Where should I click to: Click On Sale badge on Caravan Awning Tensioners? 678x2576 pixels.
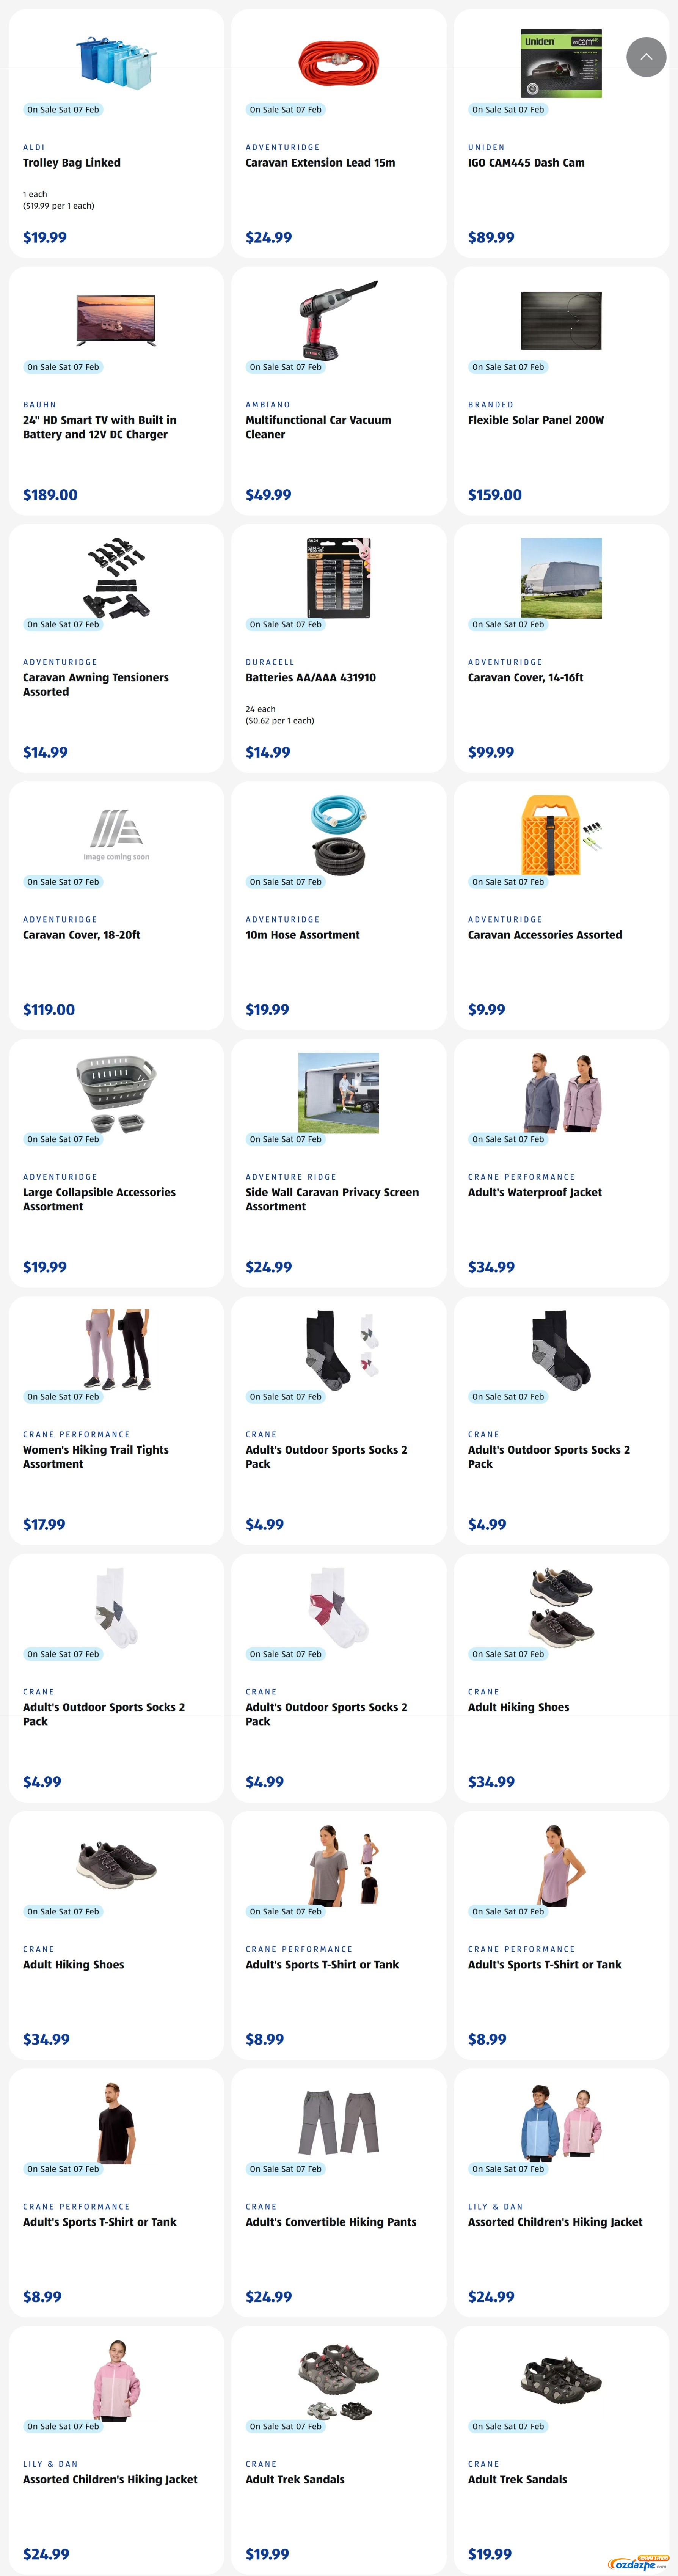coord(63,624)
